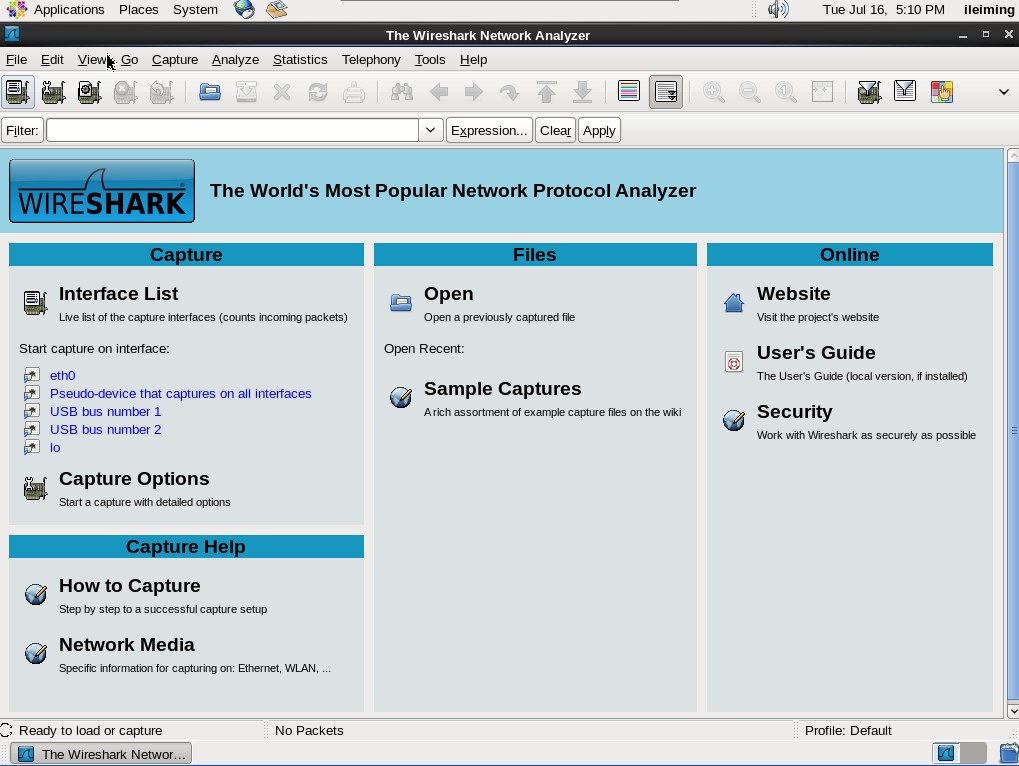Click into the Filter text field

tap(233, 130)
